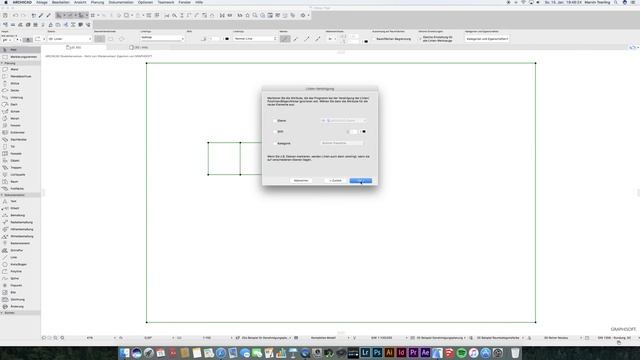Screen dimensions: 640x360
Task: Select the Kreis/Bogen tool in toolbox
Action: pos(18,264)
